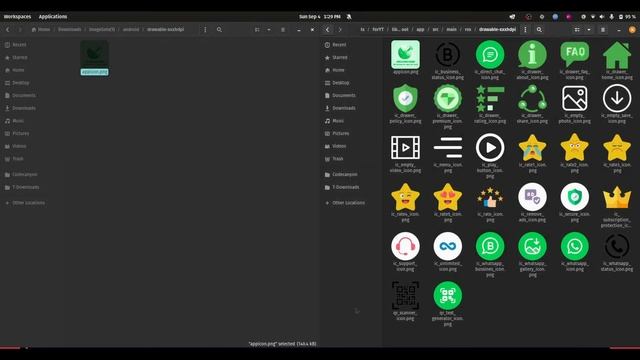Open path options menu in right window

pos(525,30)
